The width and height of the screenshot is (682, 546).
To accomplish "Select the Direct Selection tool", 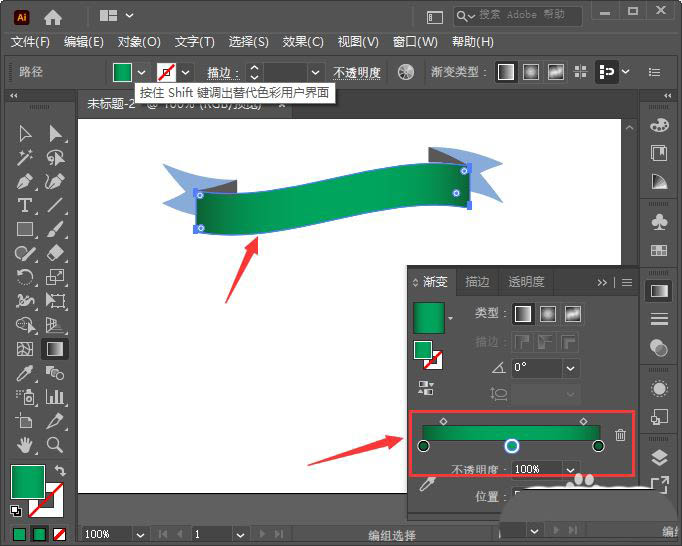I will 55,134.
